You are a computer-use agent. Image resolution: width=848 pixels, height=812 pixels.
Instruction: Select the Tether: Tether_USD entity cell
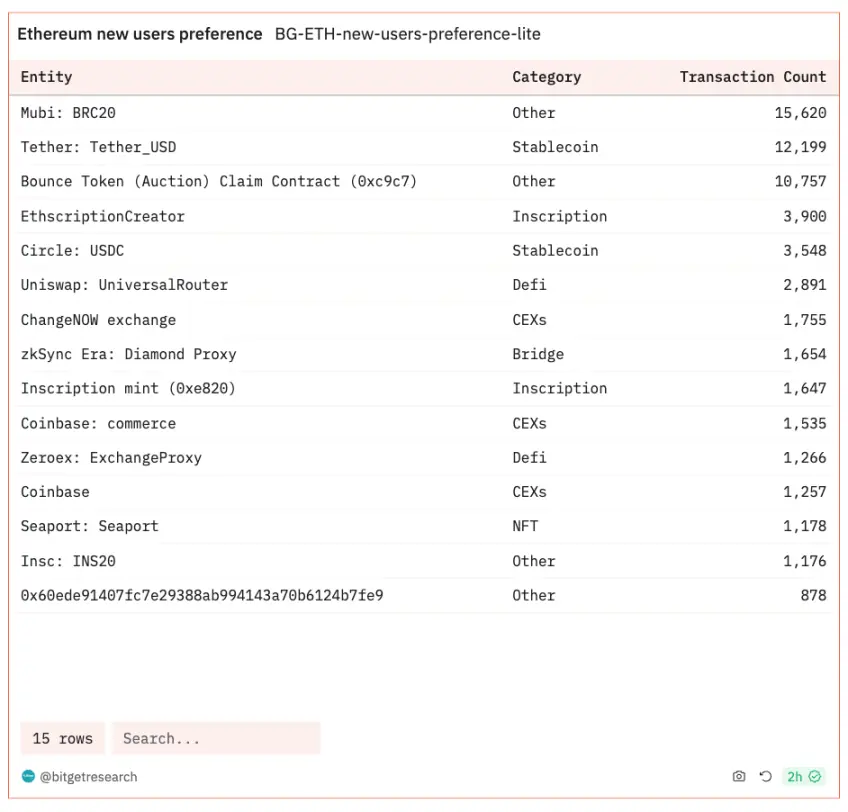98,147
